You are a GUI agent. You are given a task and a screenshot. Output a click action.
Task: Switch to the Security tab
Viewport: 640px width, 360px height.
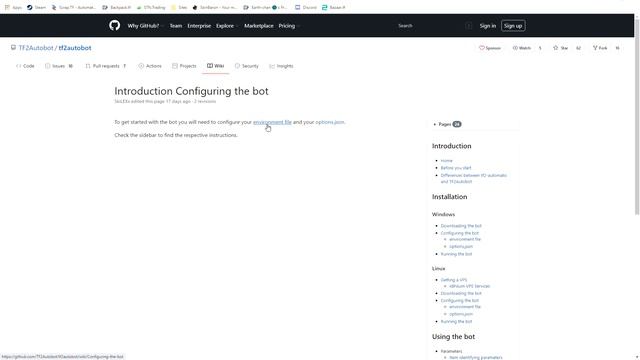coord(247,66)
